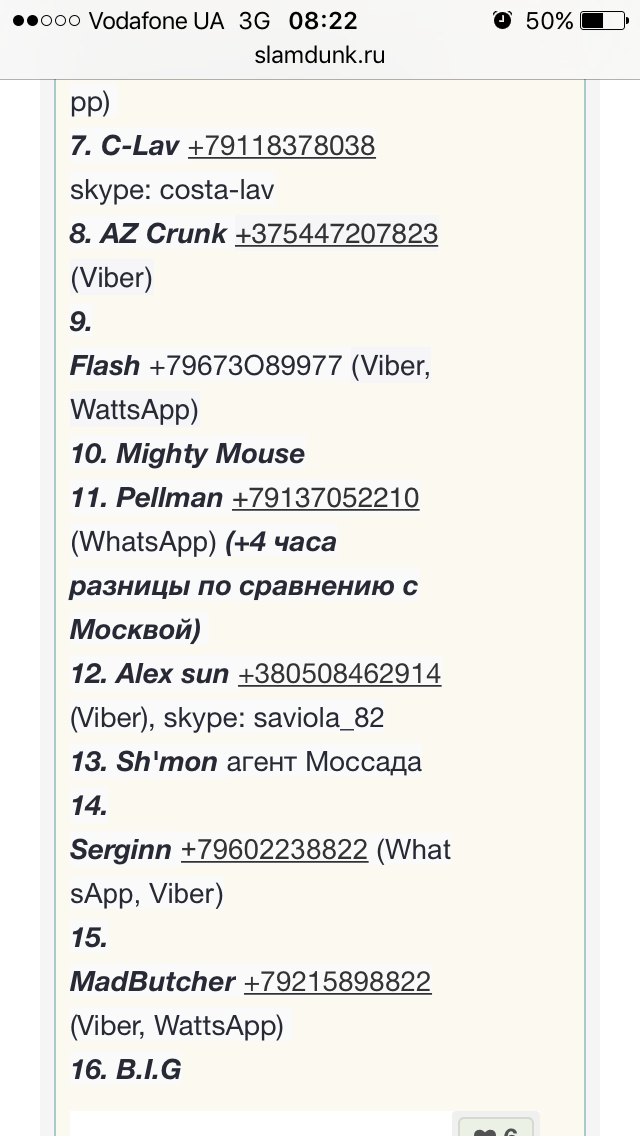Tap the 08:22 status bar clock

pyautogui.click(x=323, y=20)
